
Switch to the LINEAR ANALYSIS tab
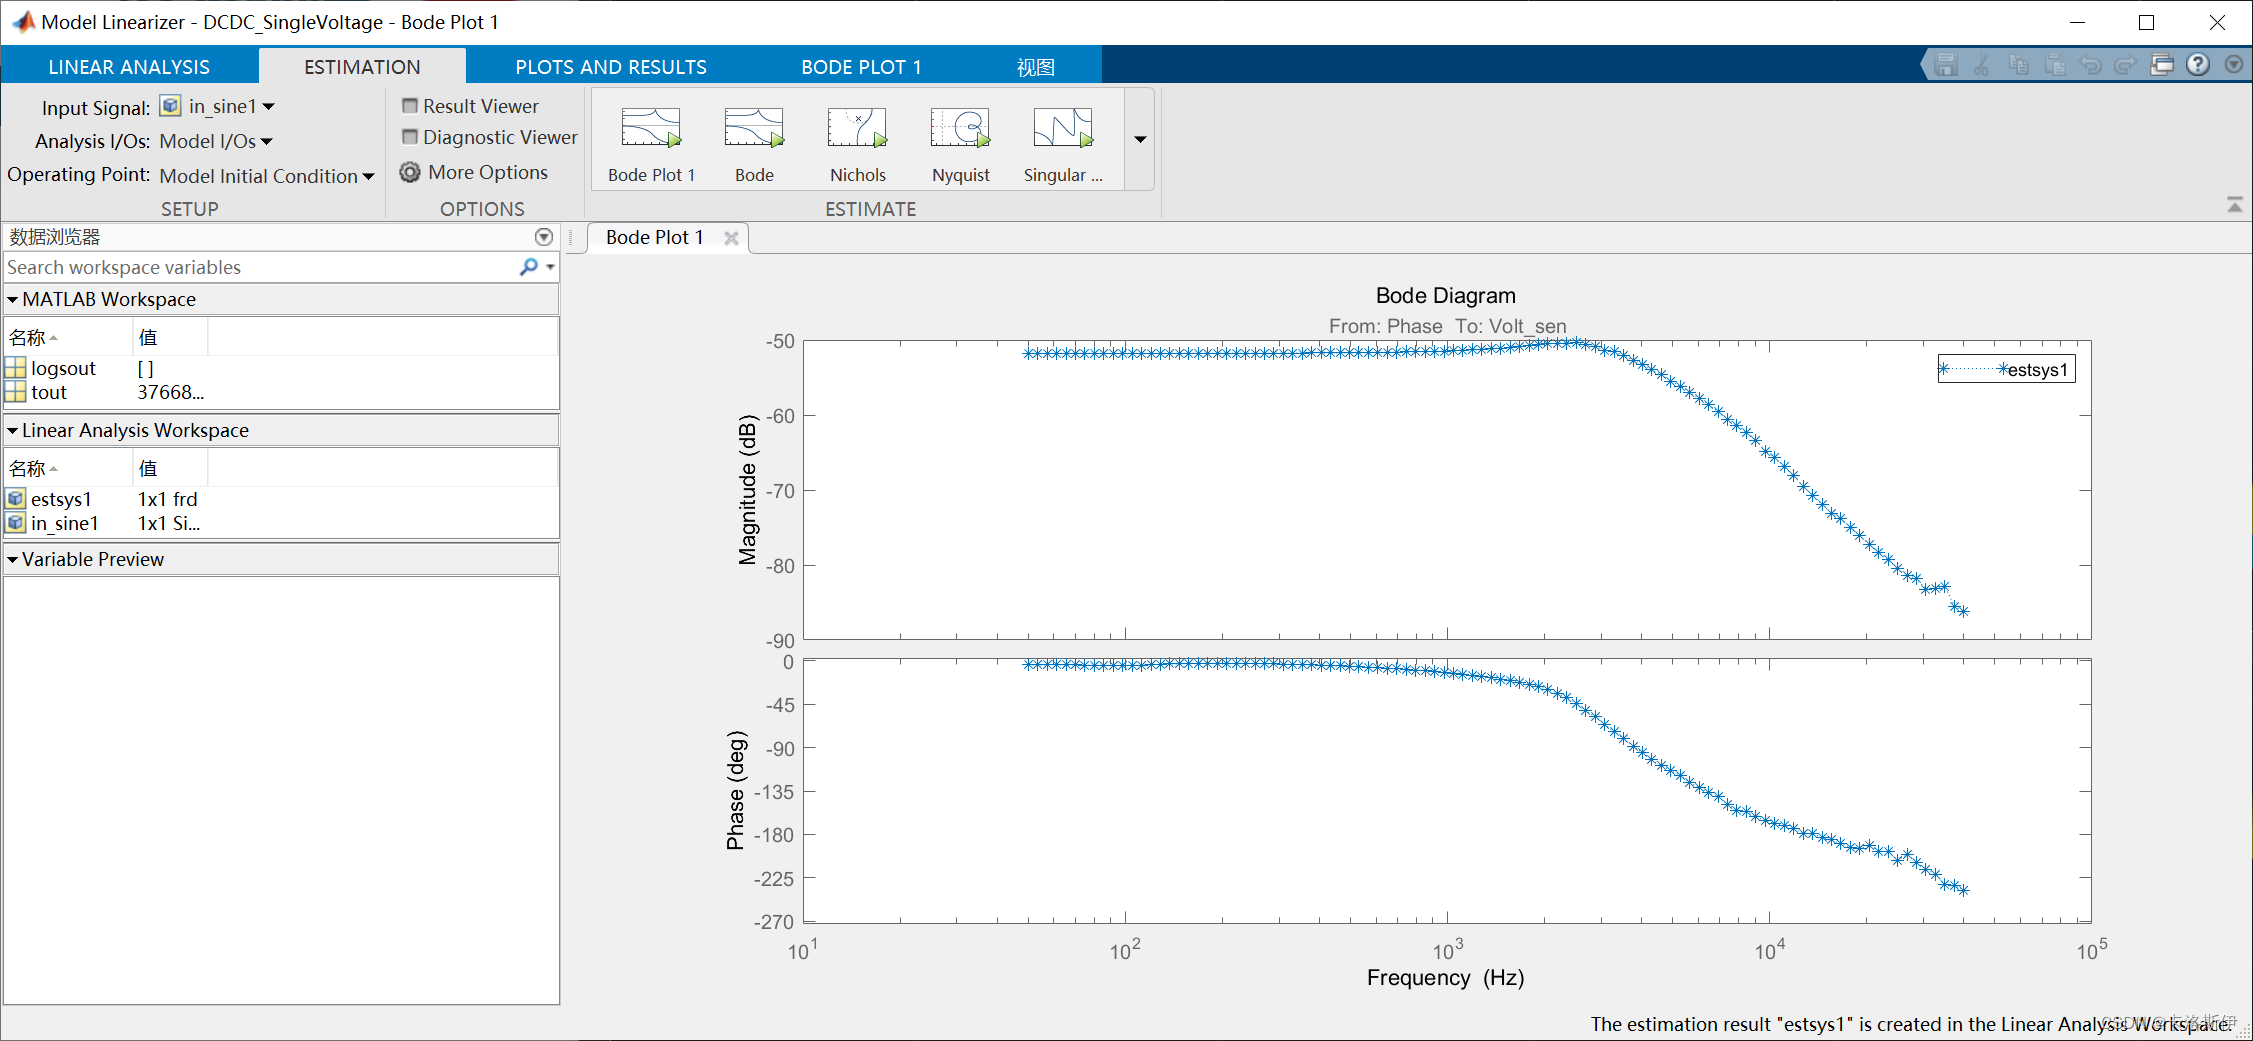129,67
